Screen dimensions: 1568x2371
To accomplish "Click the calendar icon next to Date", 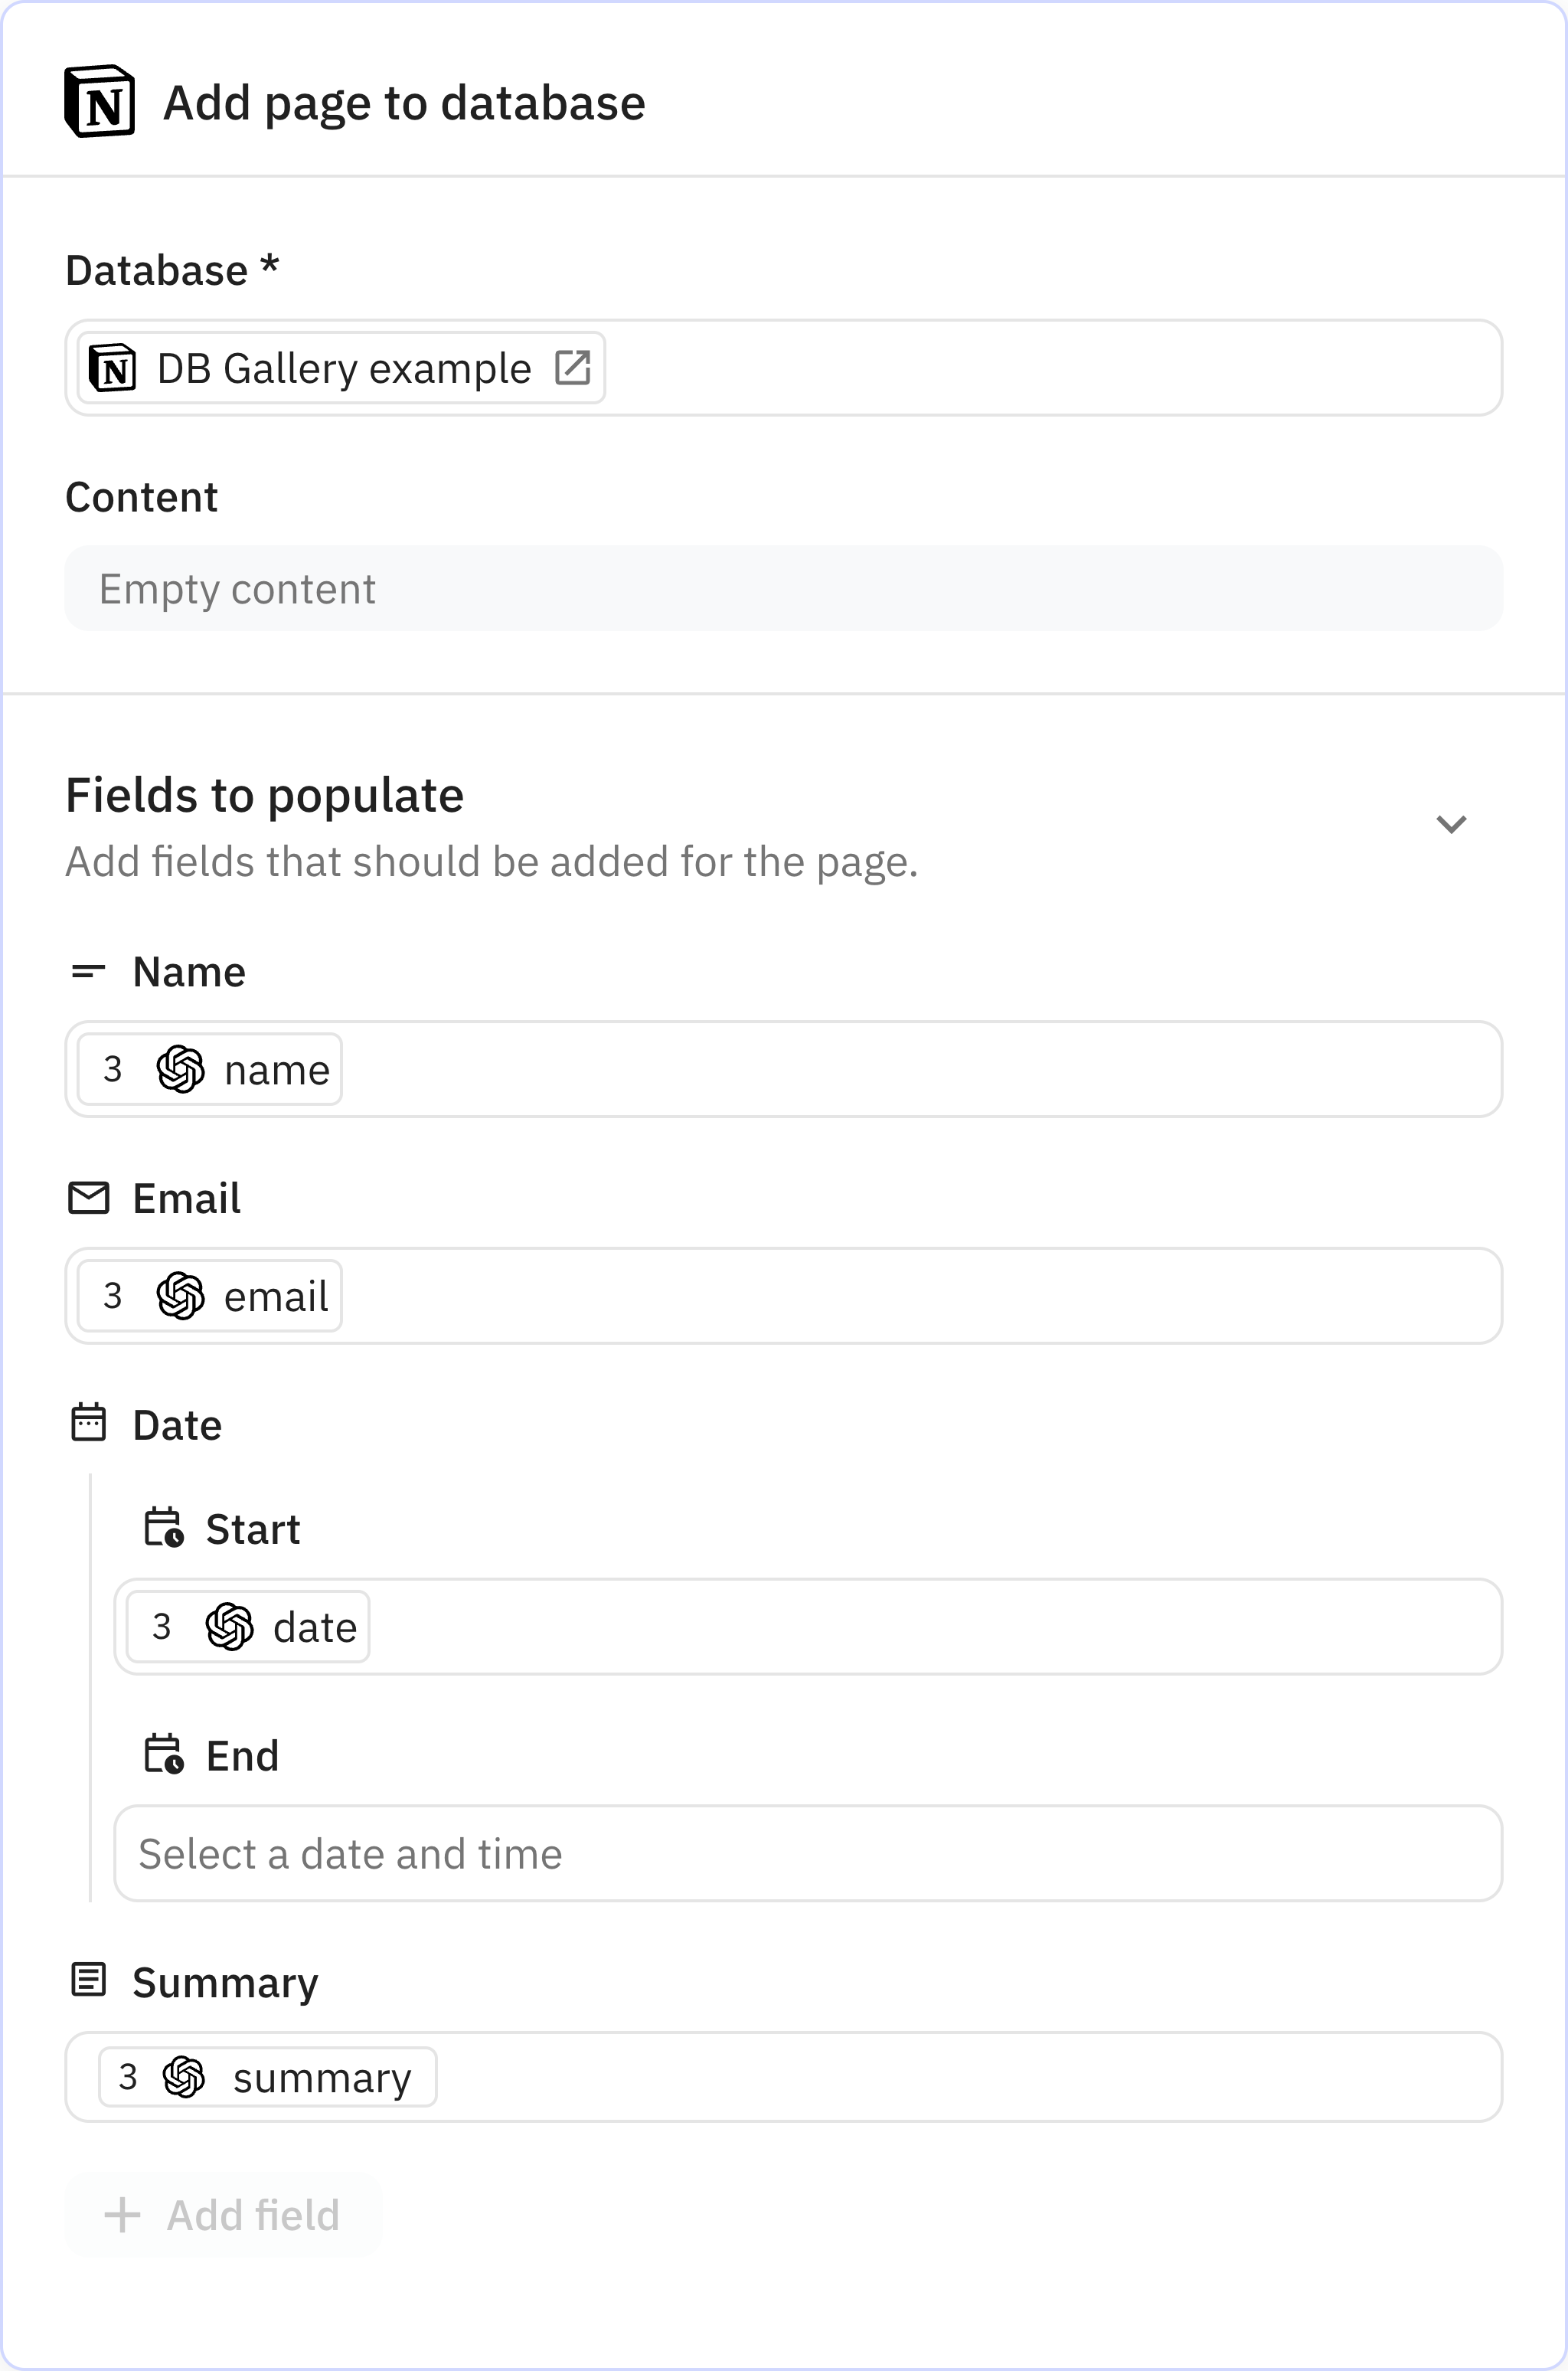I will click(88, 1424).
